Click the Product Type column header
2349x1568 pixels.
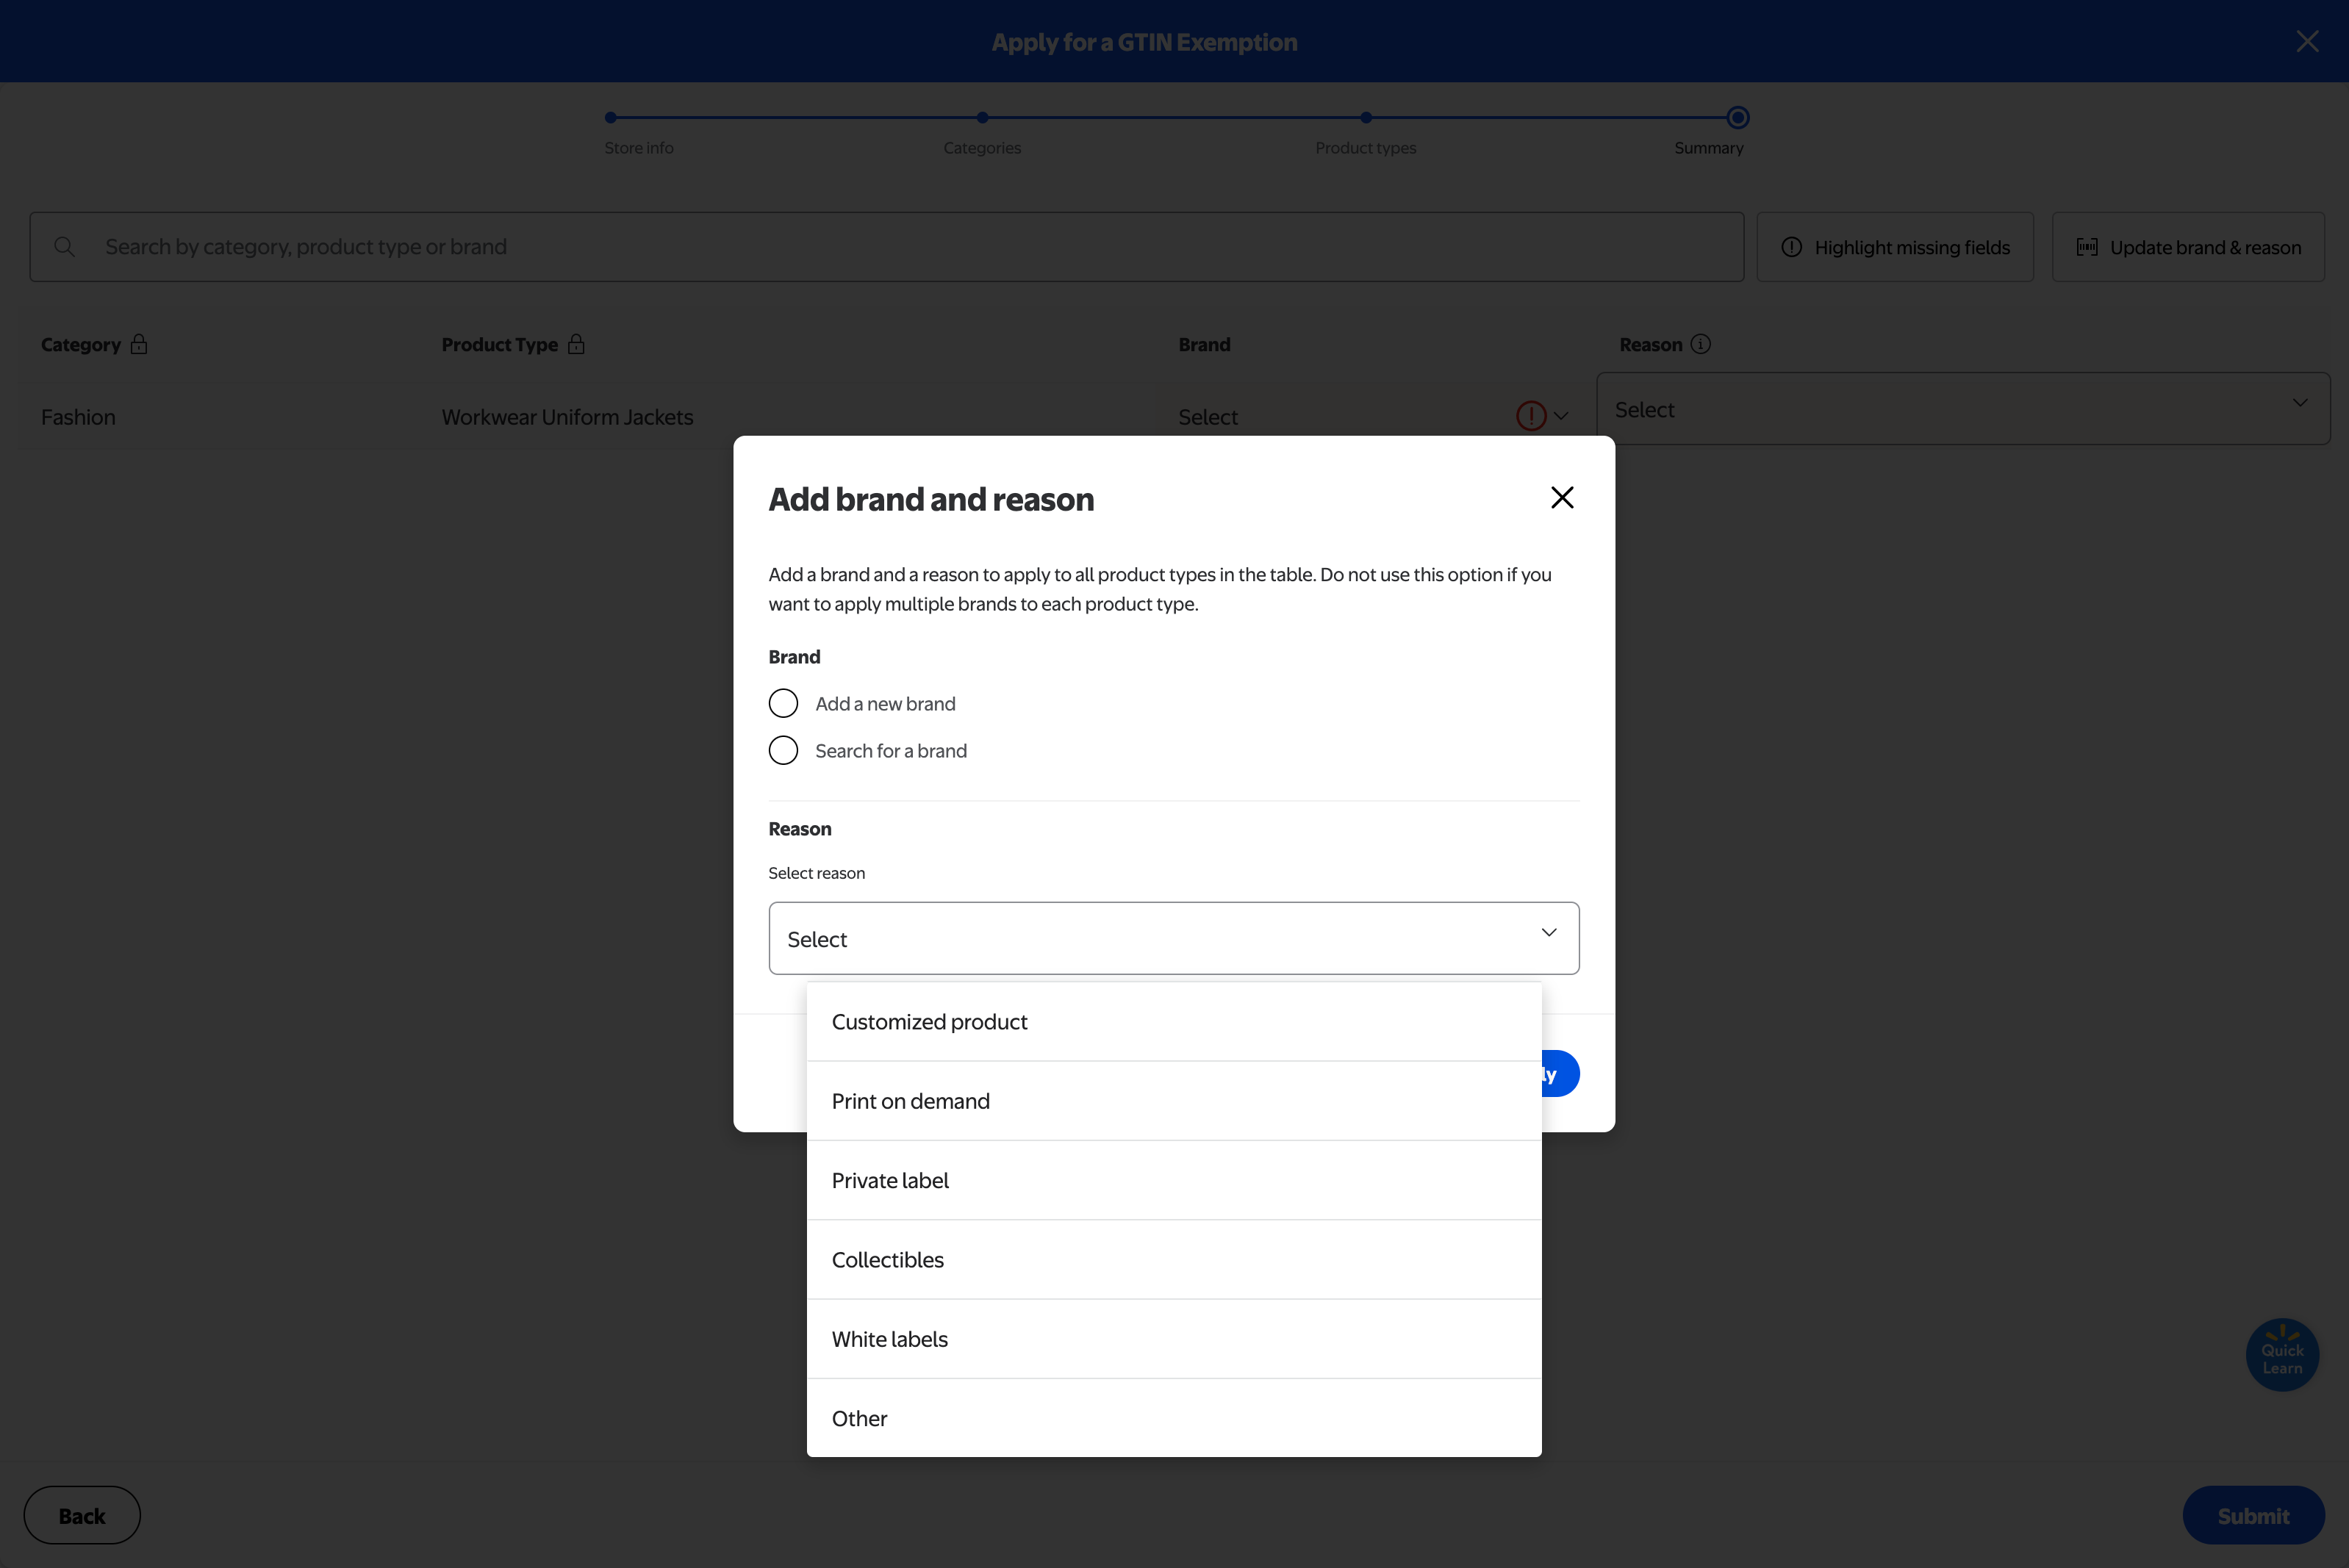(499, 344)
